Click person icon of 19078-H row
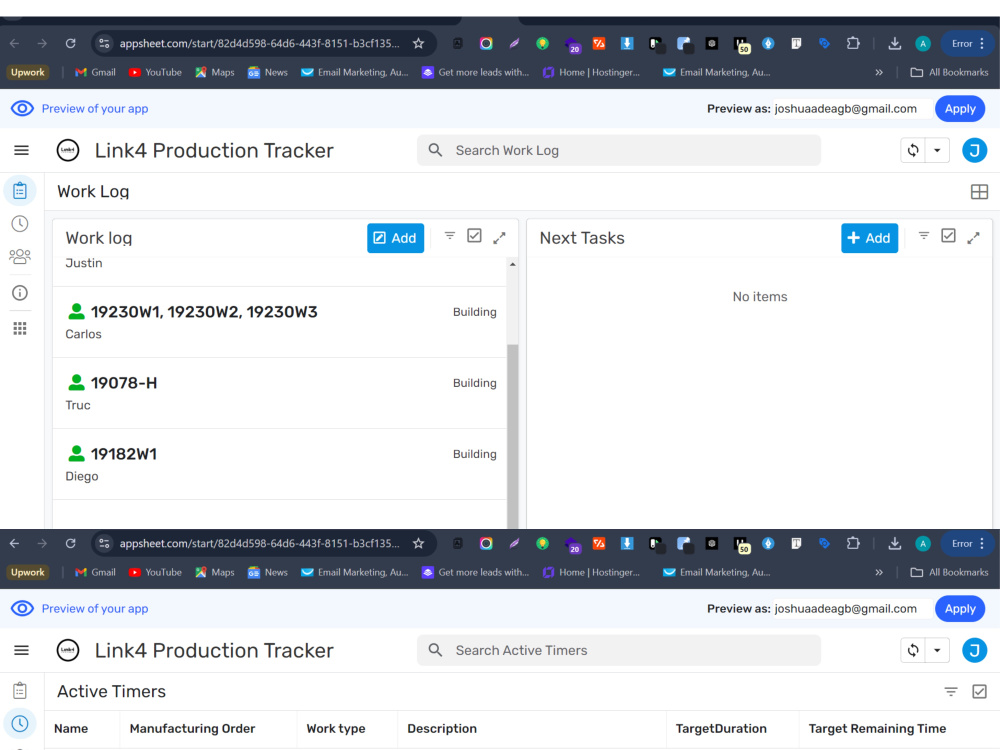Viewport: 1000px width, 750px height. pos(77,383)
